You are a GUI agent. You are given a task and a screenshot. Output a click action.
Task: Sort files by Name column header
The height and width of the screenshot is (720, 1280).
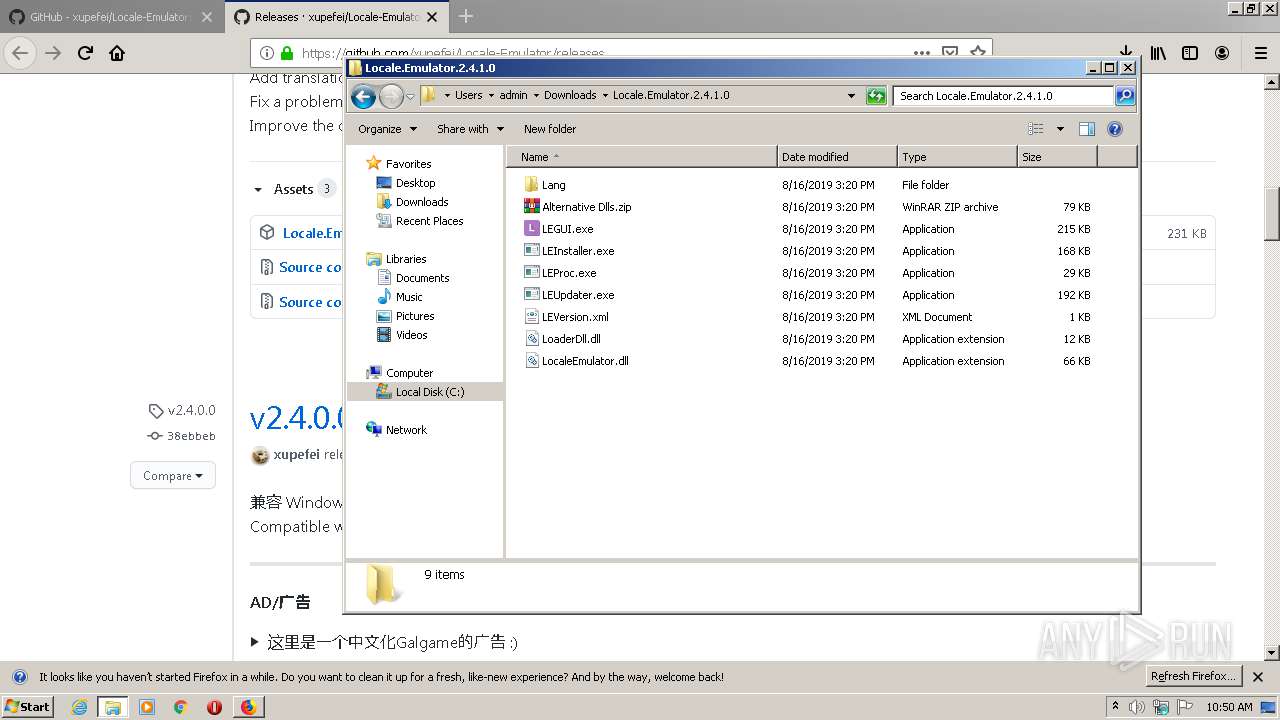tap(642, 157)
